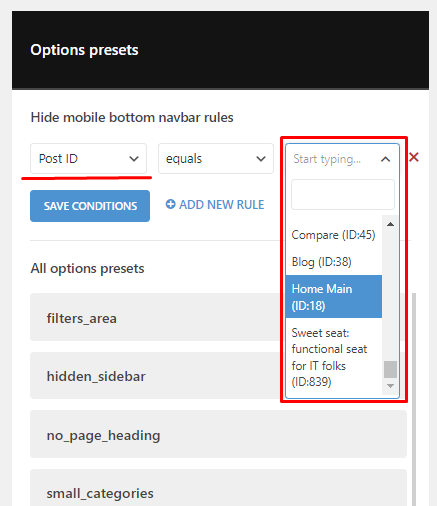Collapse the Start typing dropdown chevron
437x506 pixels.
pyautogui.click(x=385, y=159)
